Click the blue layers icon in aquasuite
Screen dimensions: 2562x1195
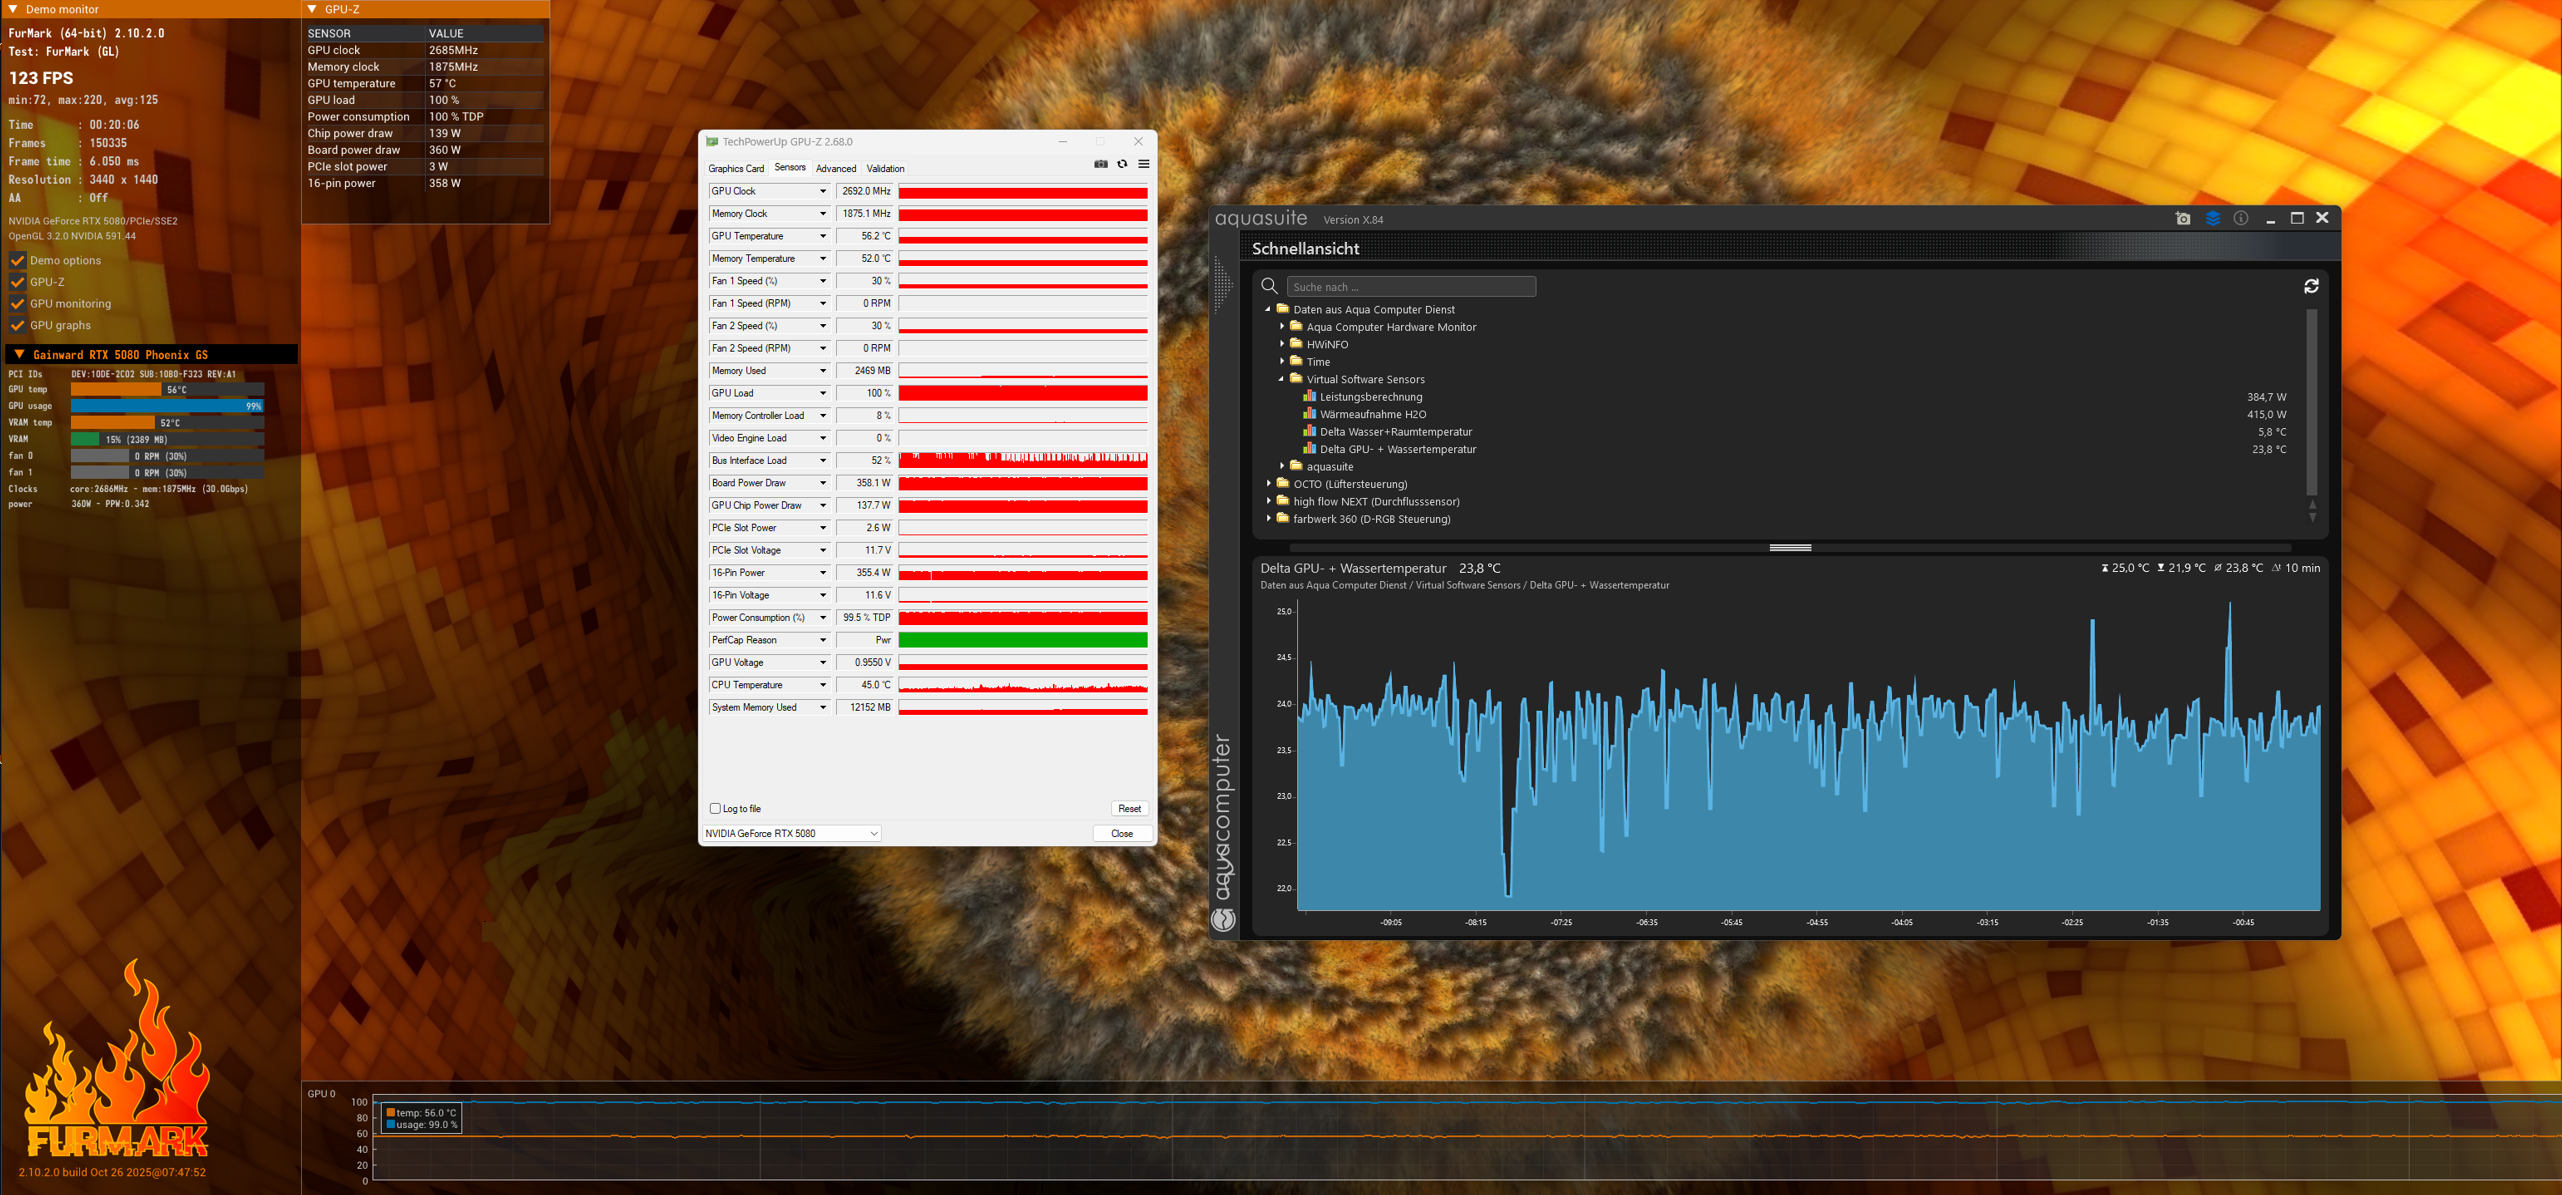2212,219
